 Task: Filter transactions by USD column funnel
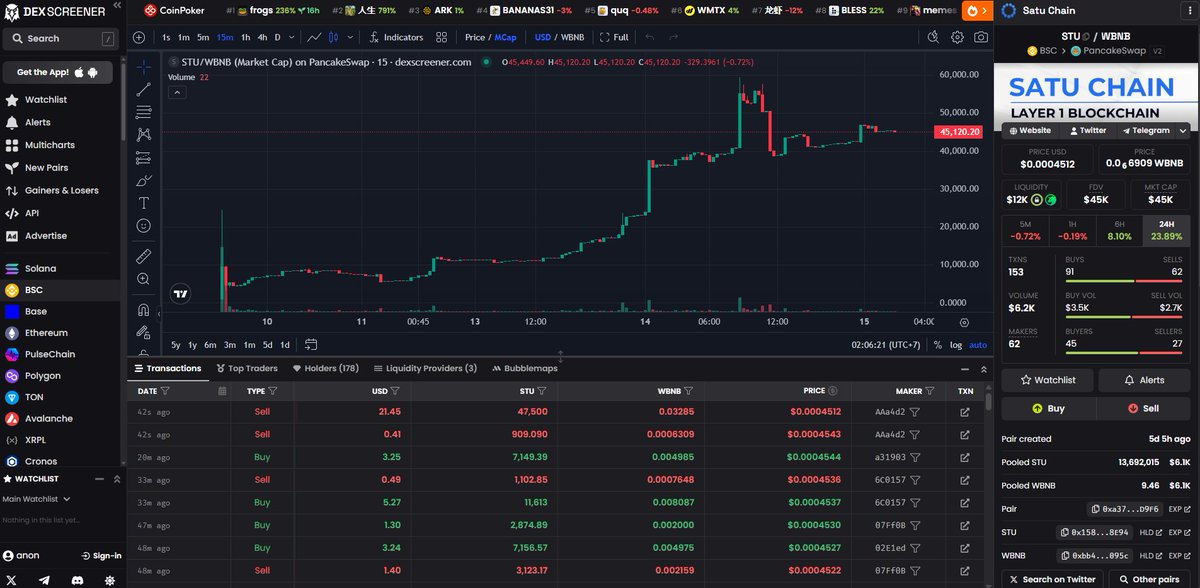pyautogui.click(x=395, y=391)
